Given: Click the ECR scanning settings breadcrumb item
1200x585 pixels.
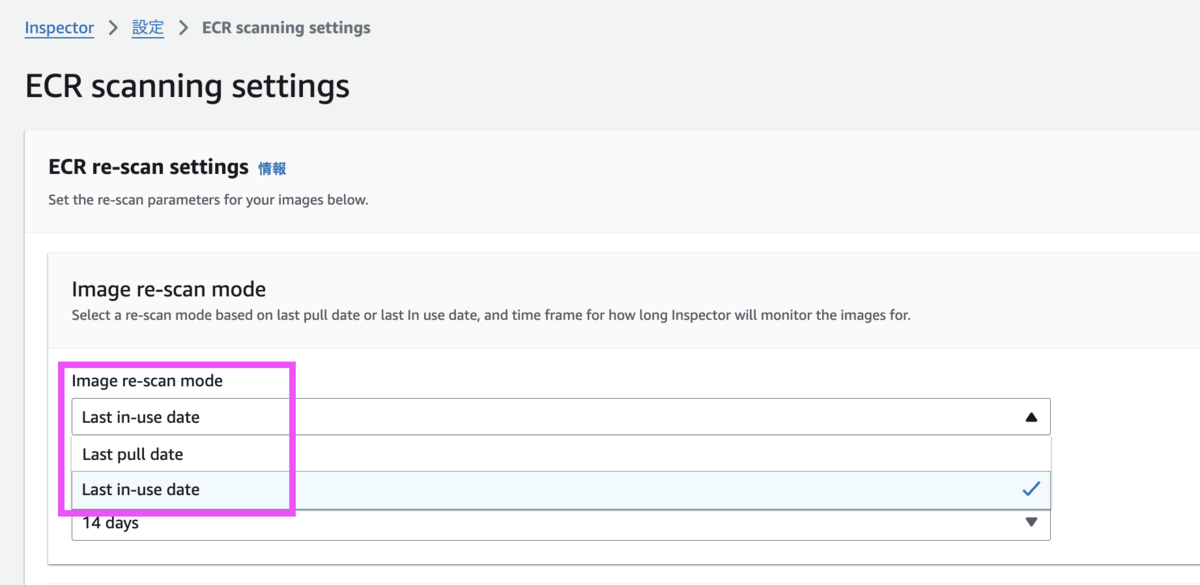Looking at the screenshot, I should pyautogui.click(x=286, y=28).
